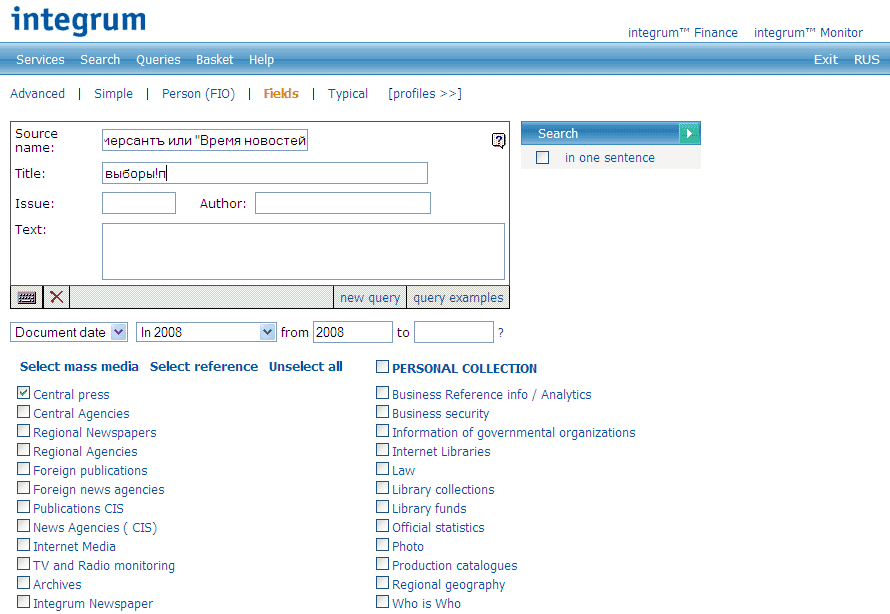Switch to the Advanced search tab
The height and width of the screenshot is (614, 890).
tap(37, 94)
